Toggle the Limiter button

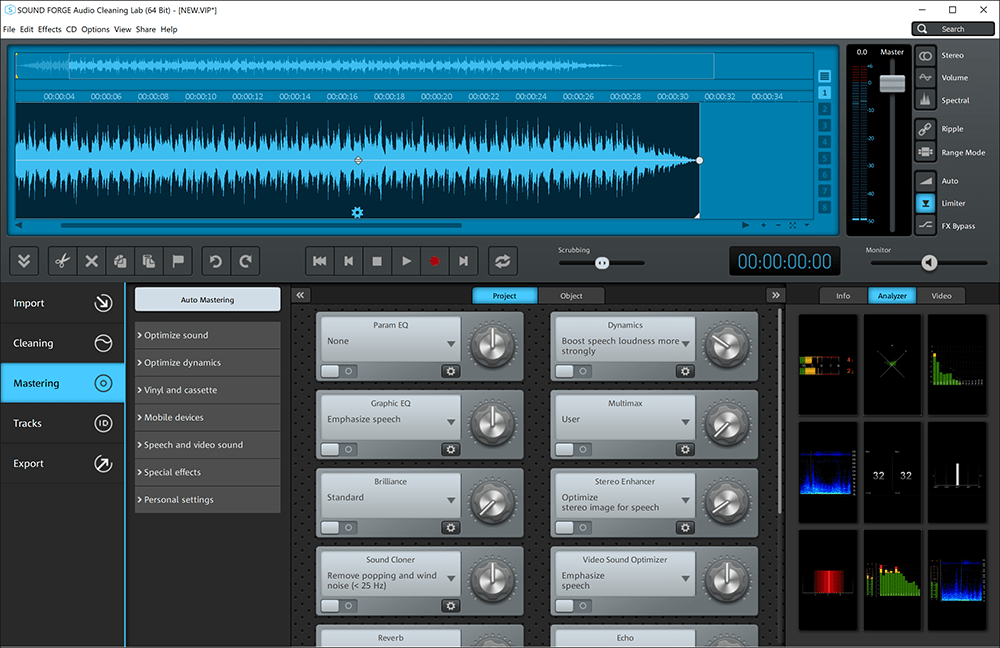point(925,203)
